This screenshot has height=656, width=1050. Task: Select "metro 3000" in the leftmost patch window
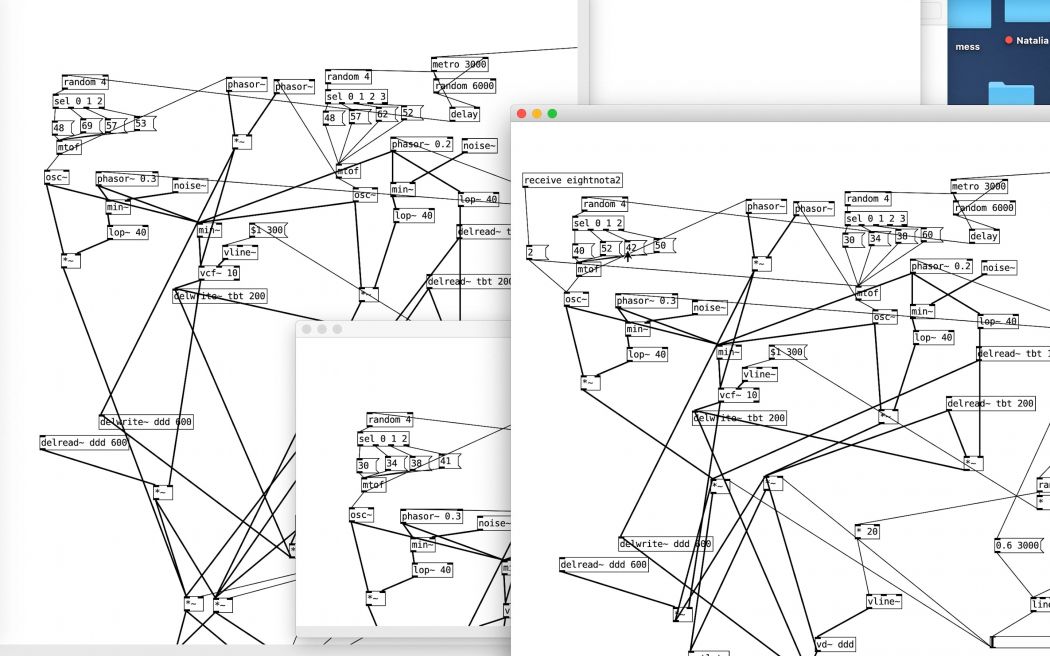click(x=459, y=64)
